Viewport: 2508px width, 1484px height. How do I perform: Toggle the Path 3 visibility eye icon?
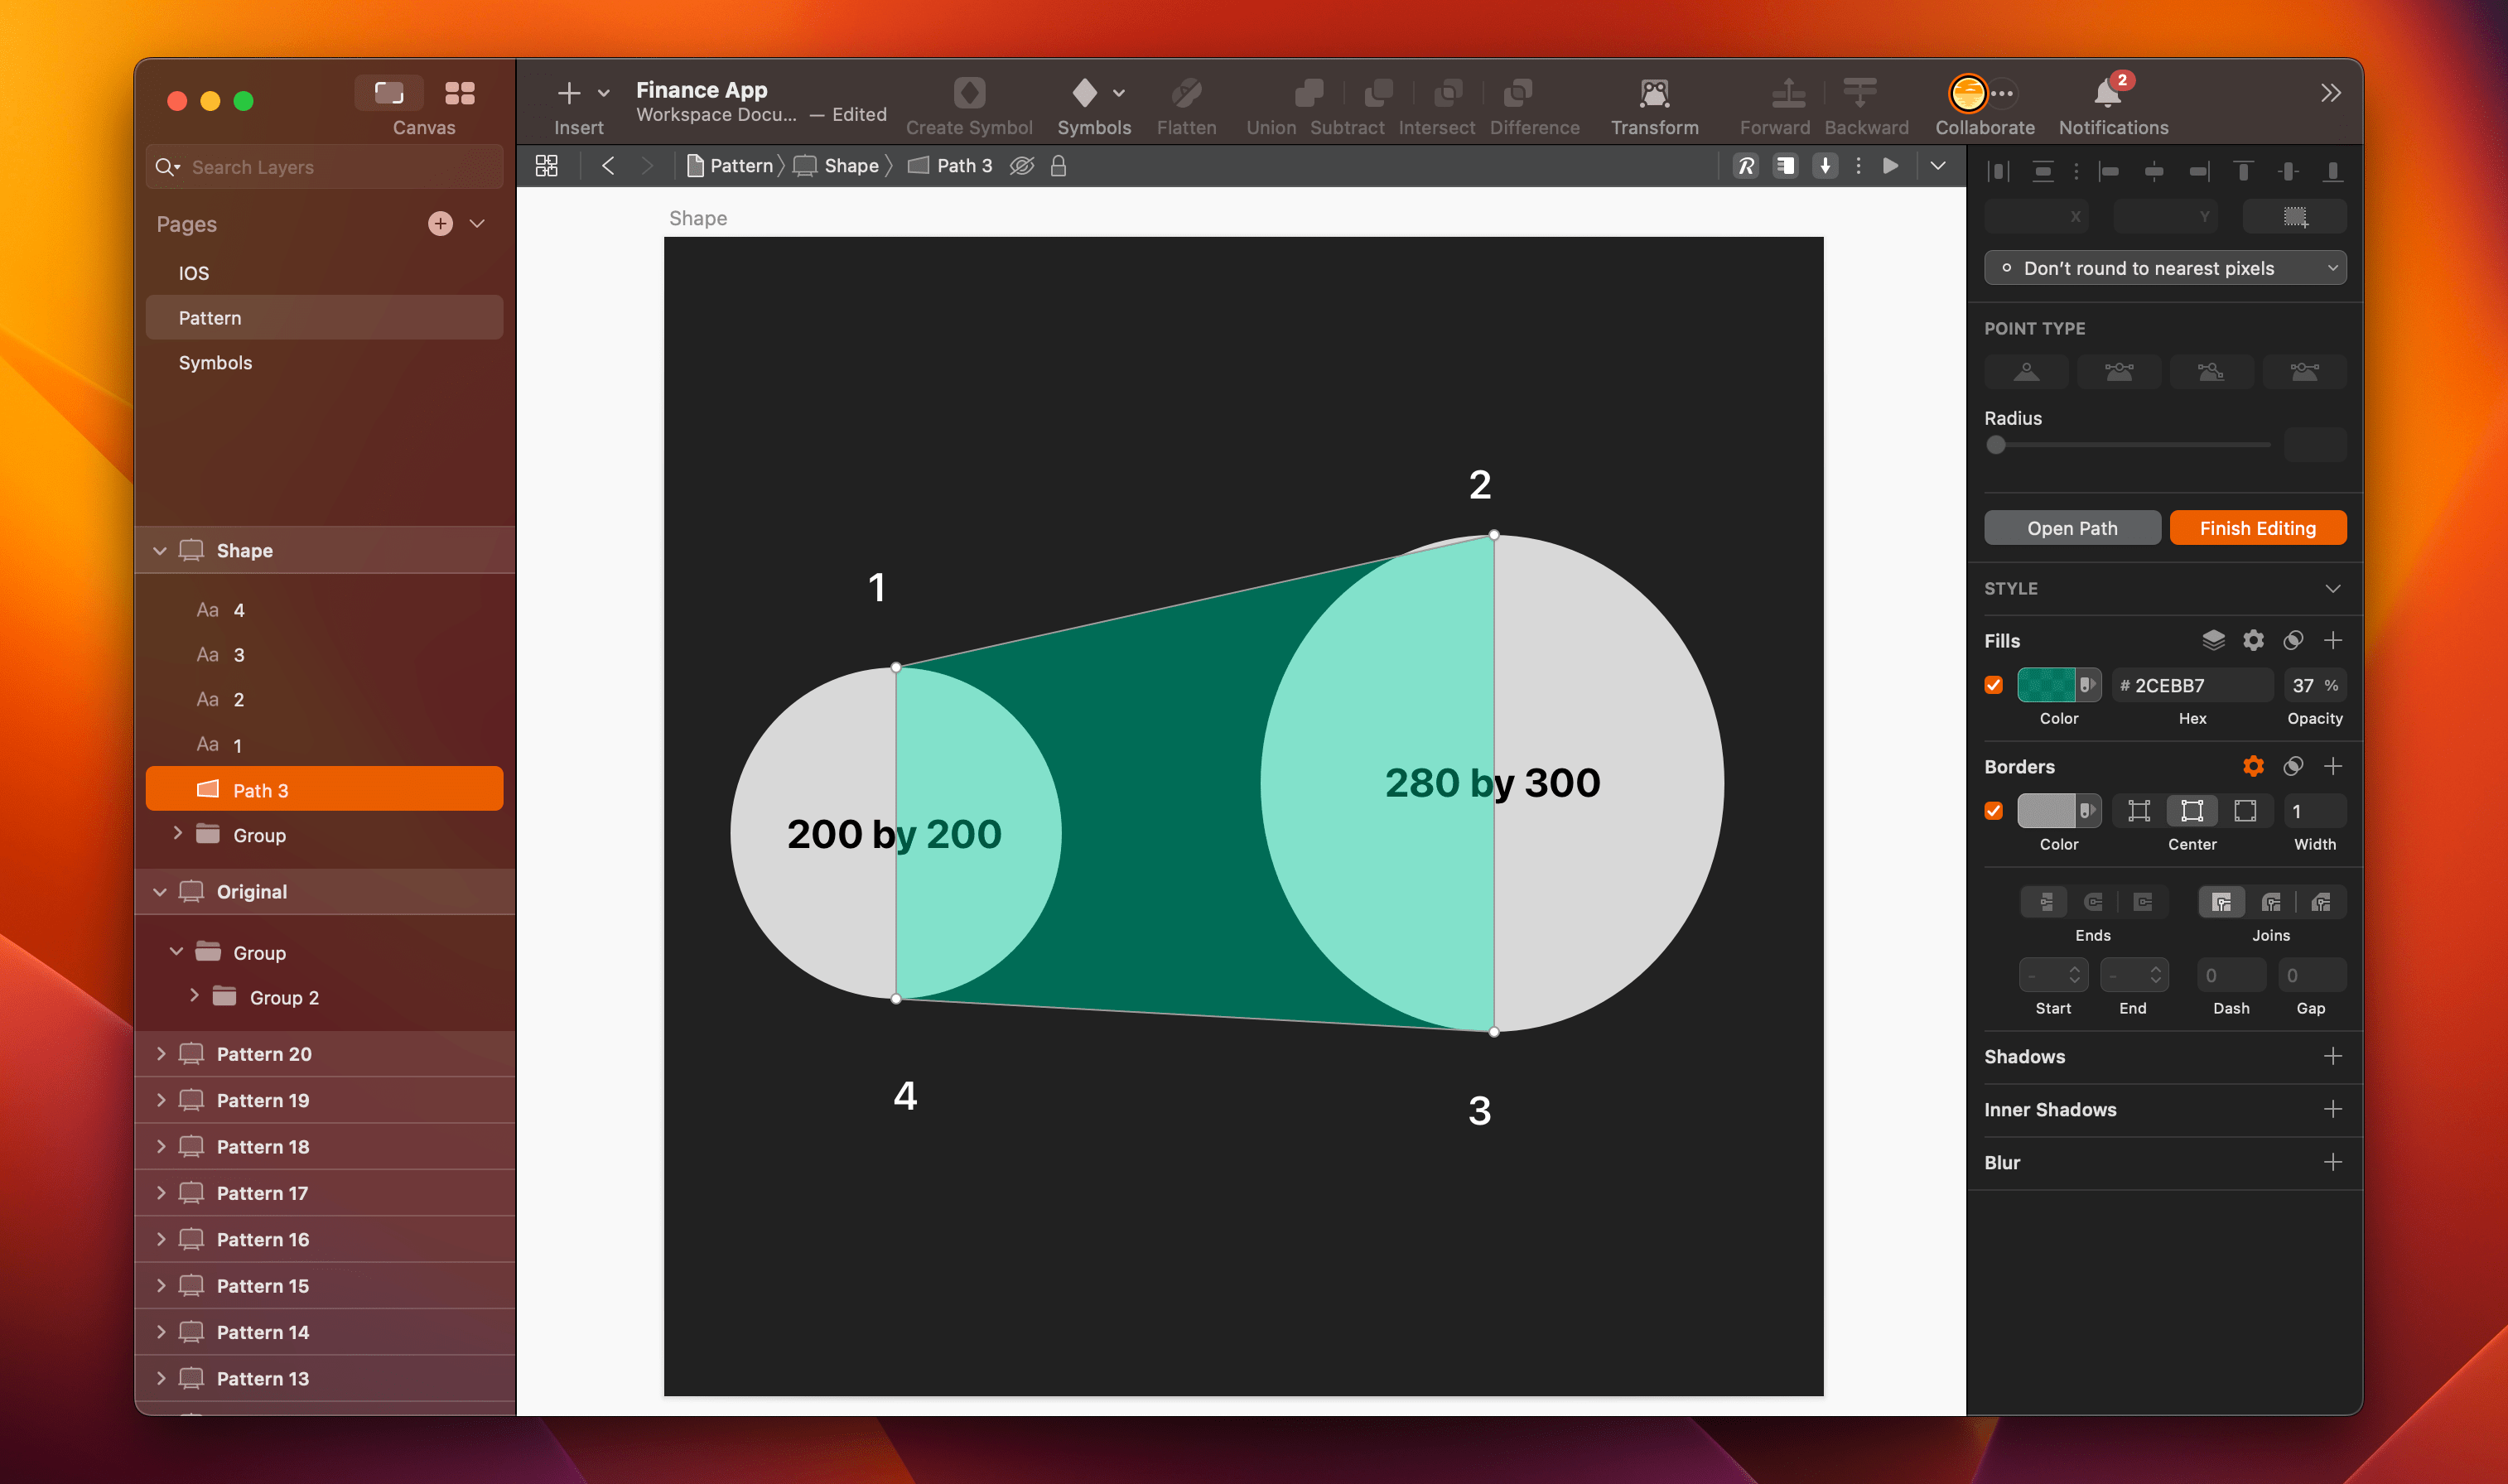pos(1021,166)
